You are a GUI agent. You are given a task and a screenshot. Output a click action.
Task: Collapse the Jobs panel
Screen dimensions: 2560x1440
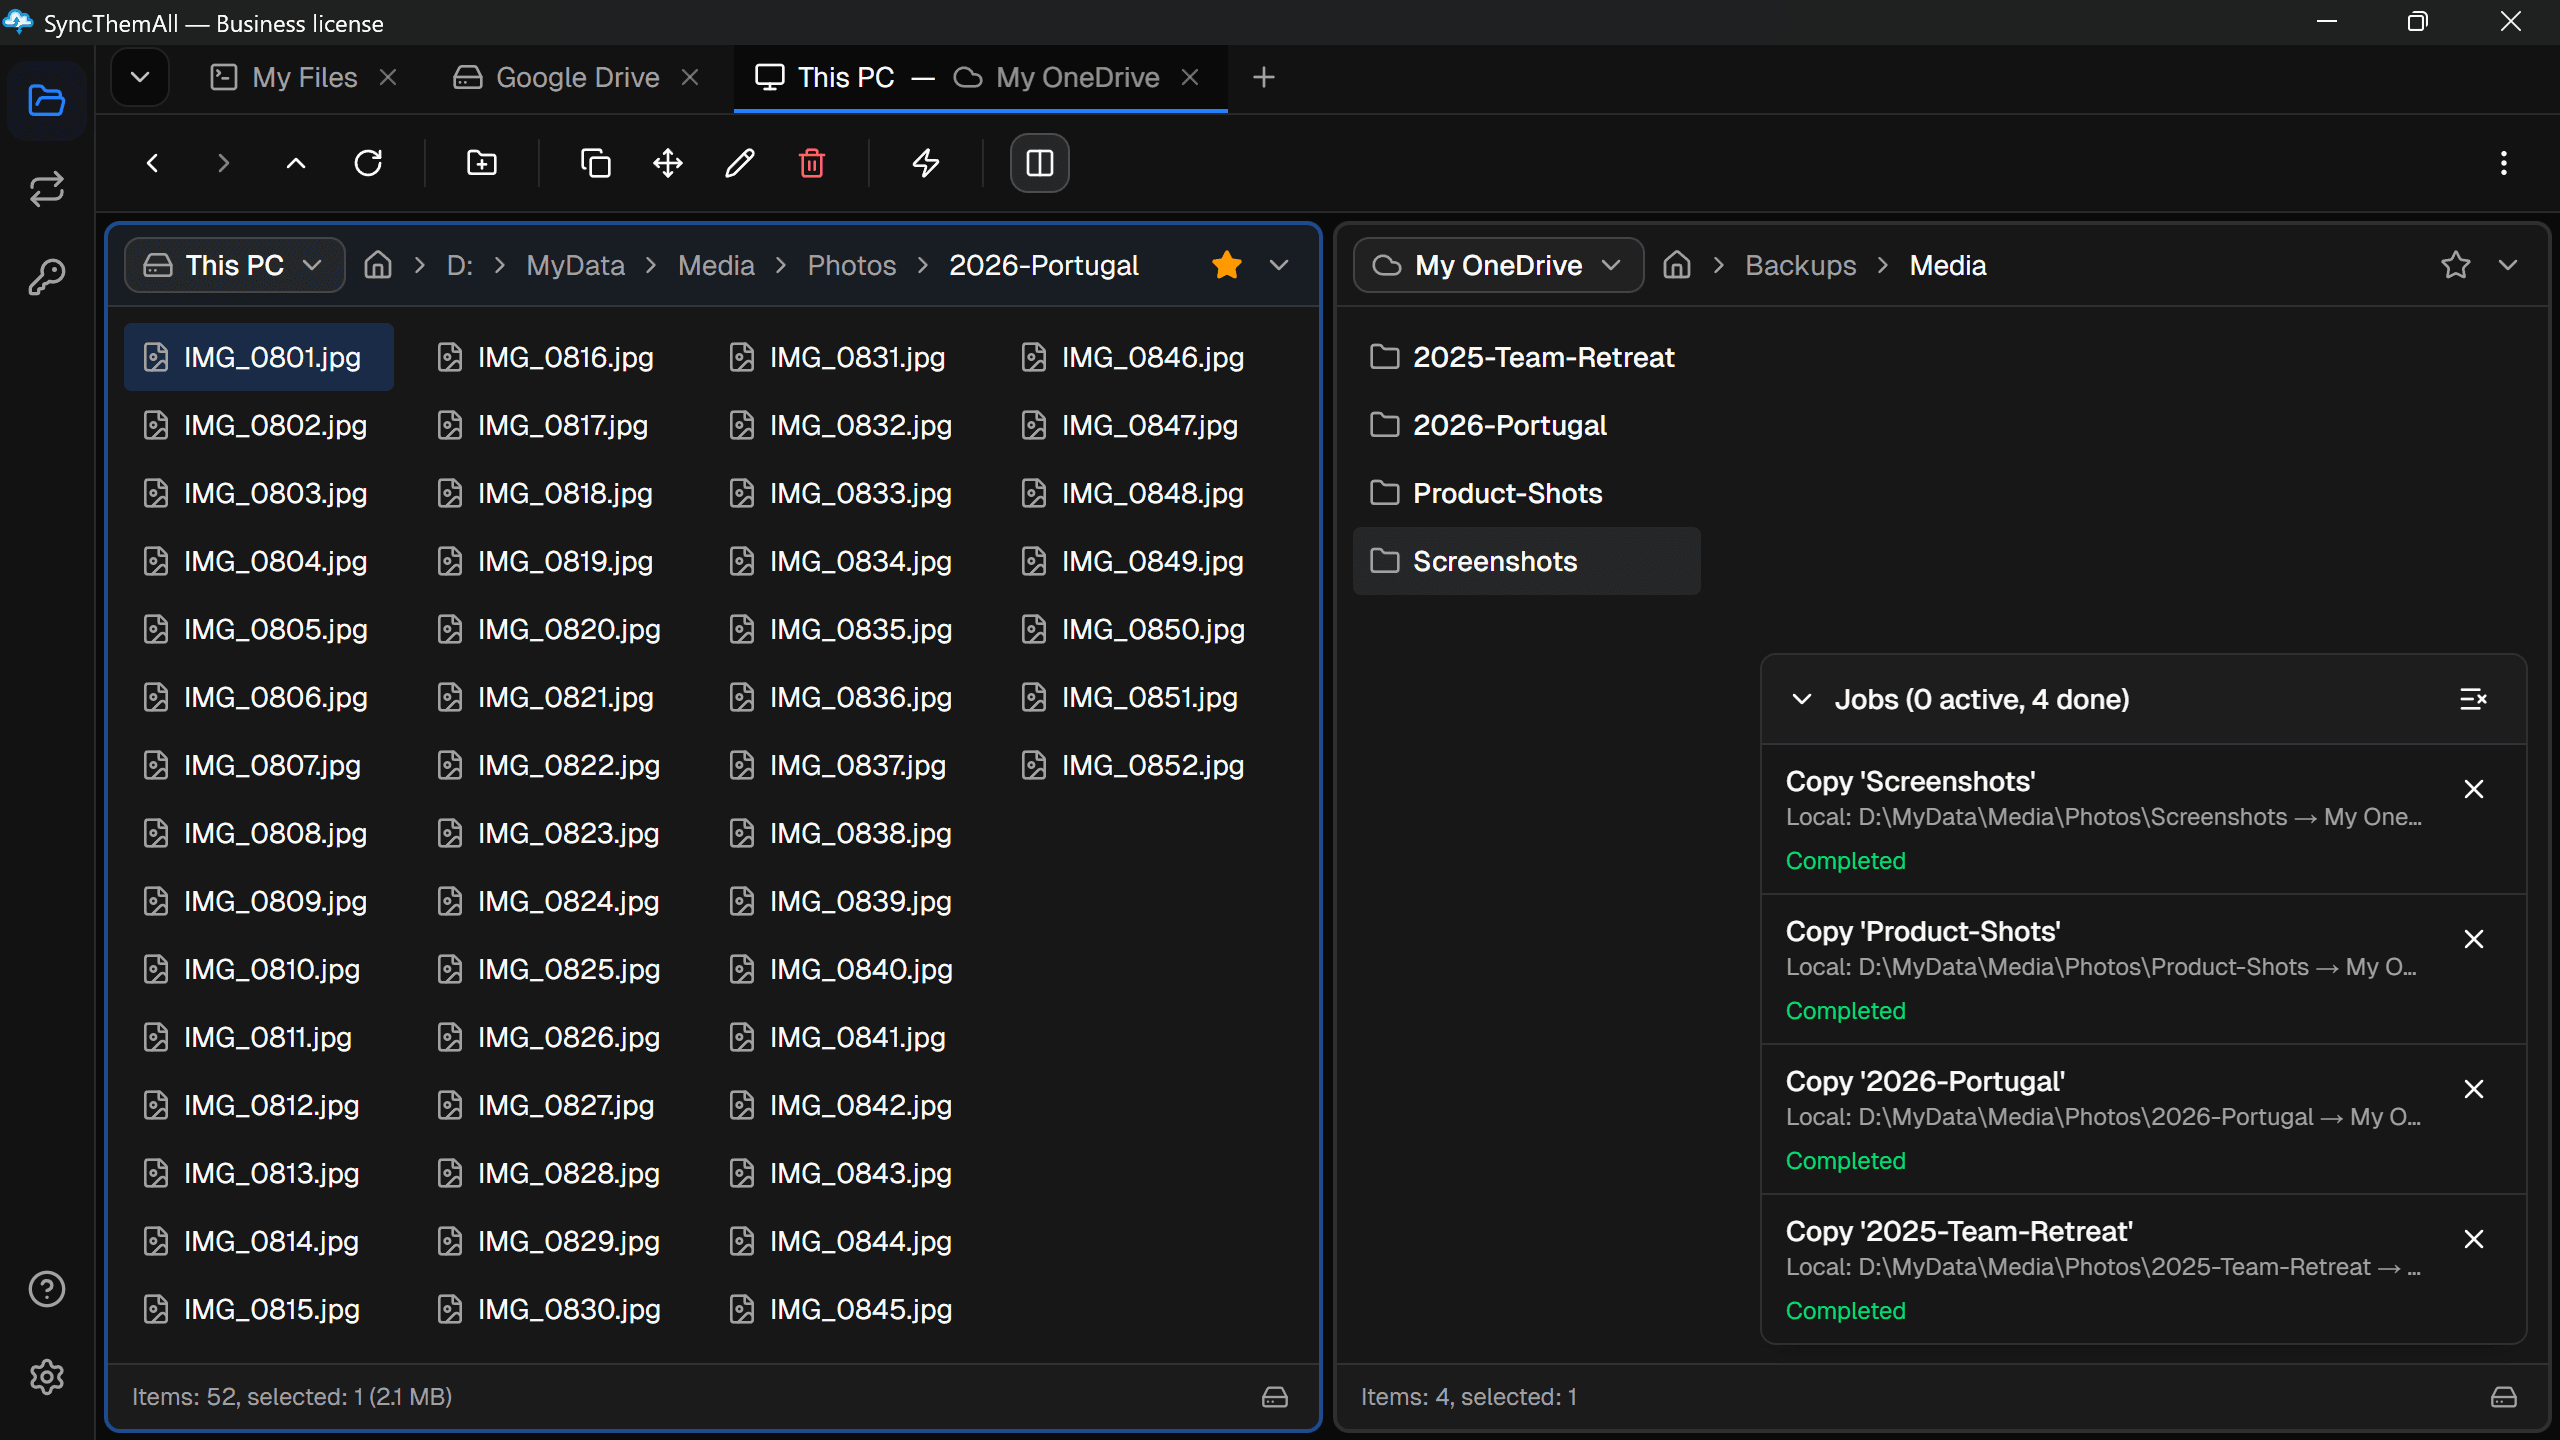point(1802,699)
